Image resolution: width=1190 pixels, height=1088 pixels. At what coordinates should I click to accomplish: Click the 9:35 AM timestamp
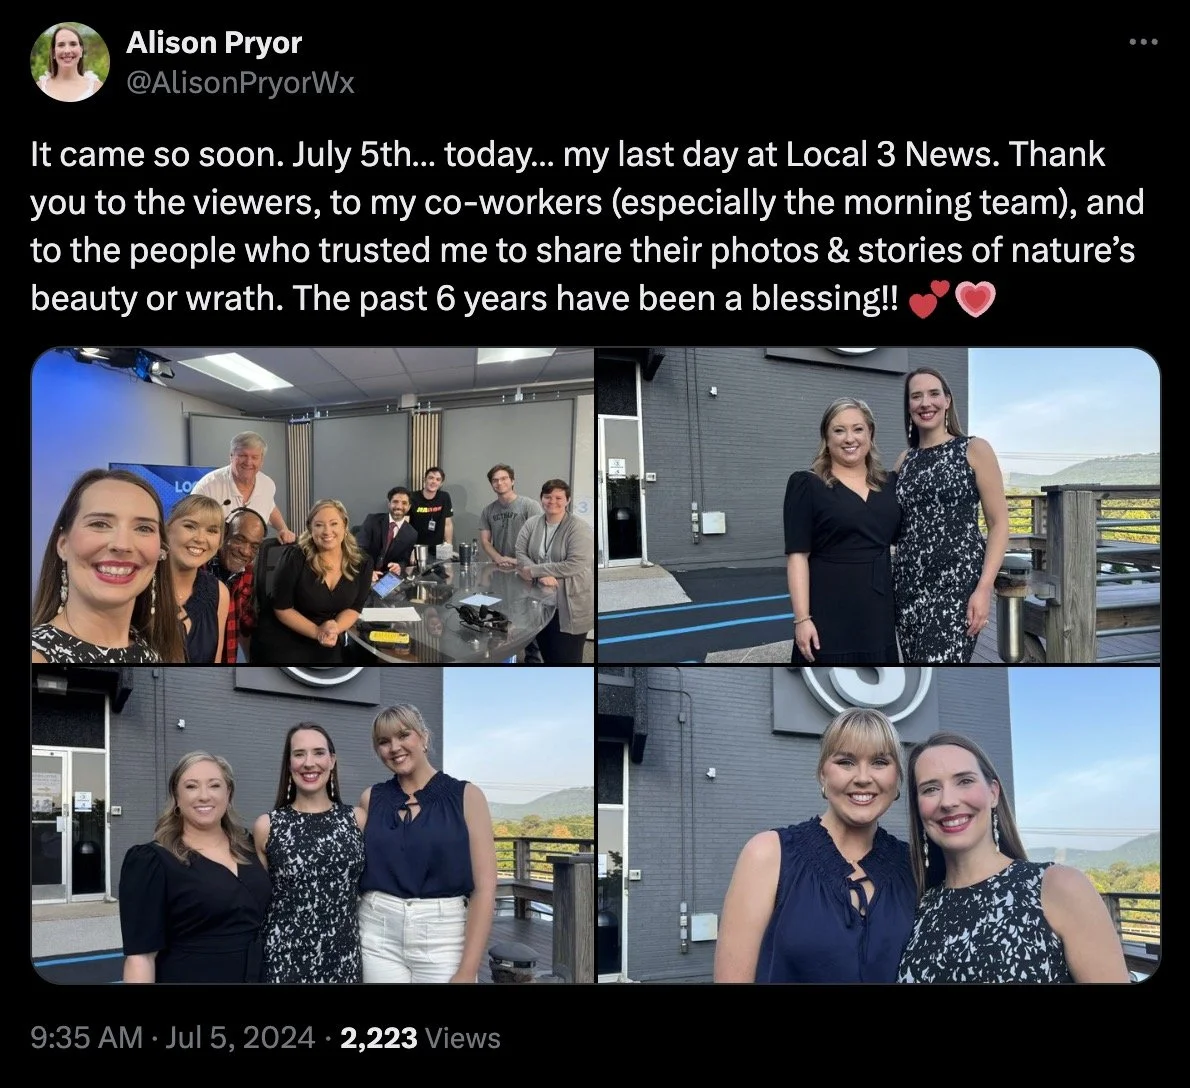click(x=87, y=1037)
